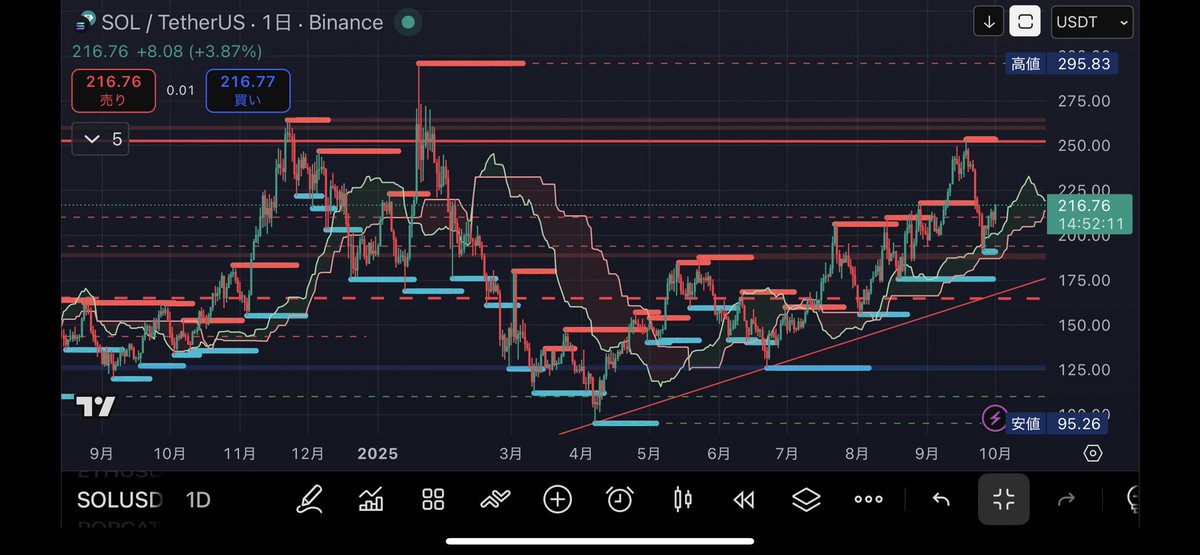Select the red ascending trendline on the chart
Screen dimensions: 1200x555
[x=801, y=355]
